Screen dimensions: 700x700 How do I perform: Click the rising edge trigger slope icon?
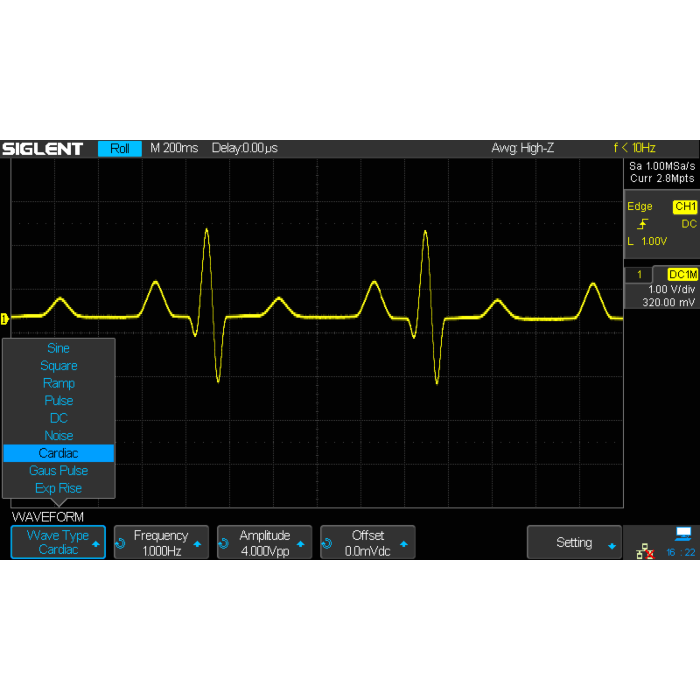[641, 225]
